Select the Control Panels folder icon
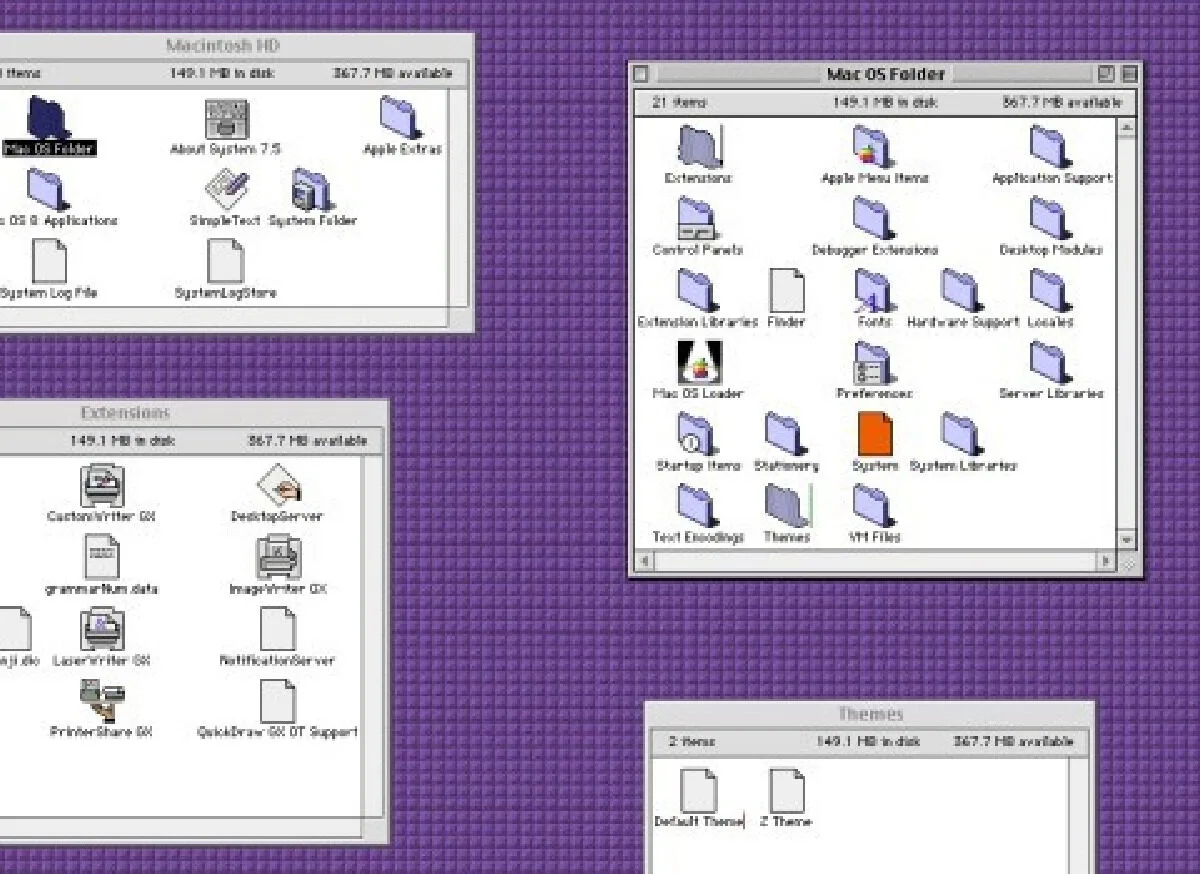This screenshot has height=874, width=1200. point(697,219)
